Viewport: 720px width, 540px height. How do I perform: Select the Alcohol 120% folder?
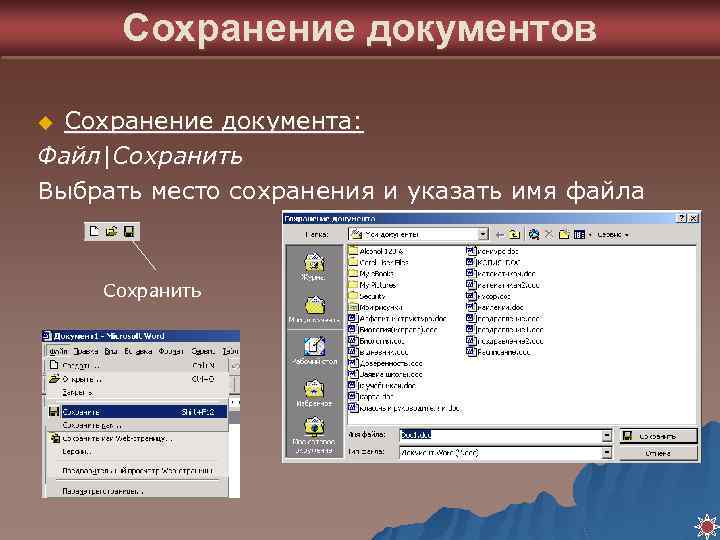(x=377, y=251)
